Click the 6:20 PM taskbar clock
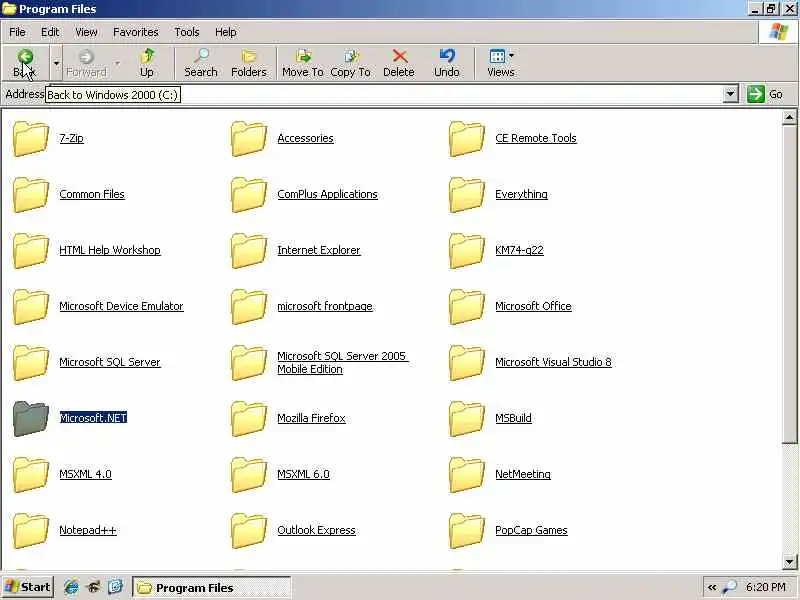Screen dimensions: 800x600 [765, 587]
